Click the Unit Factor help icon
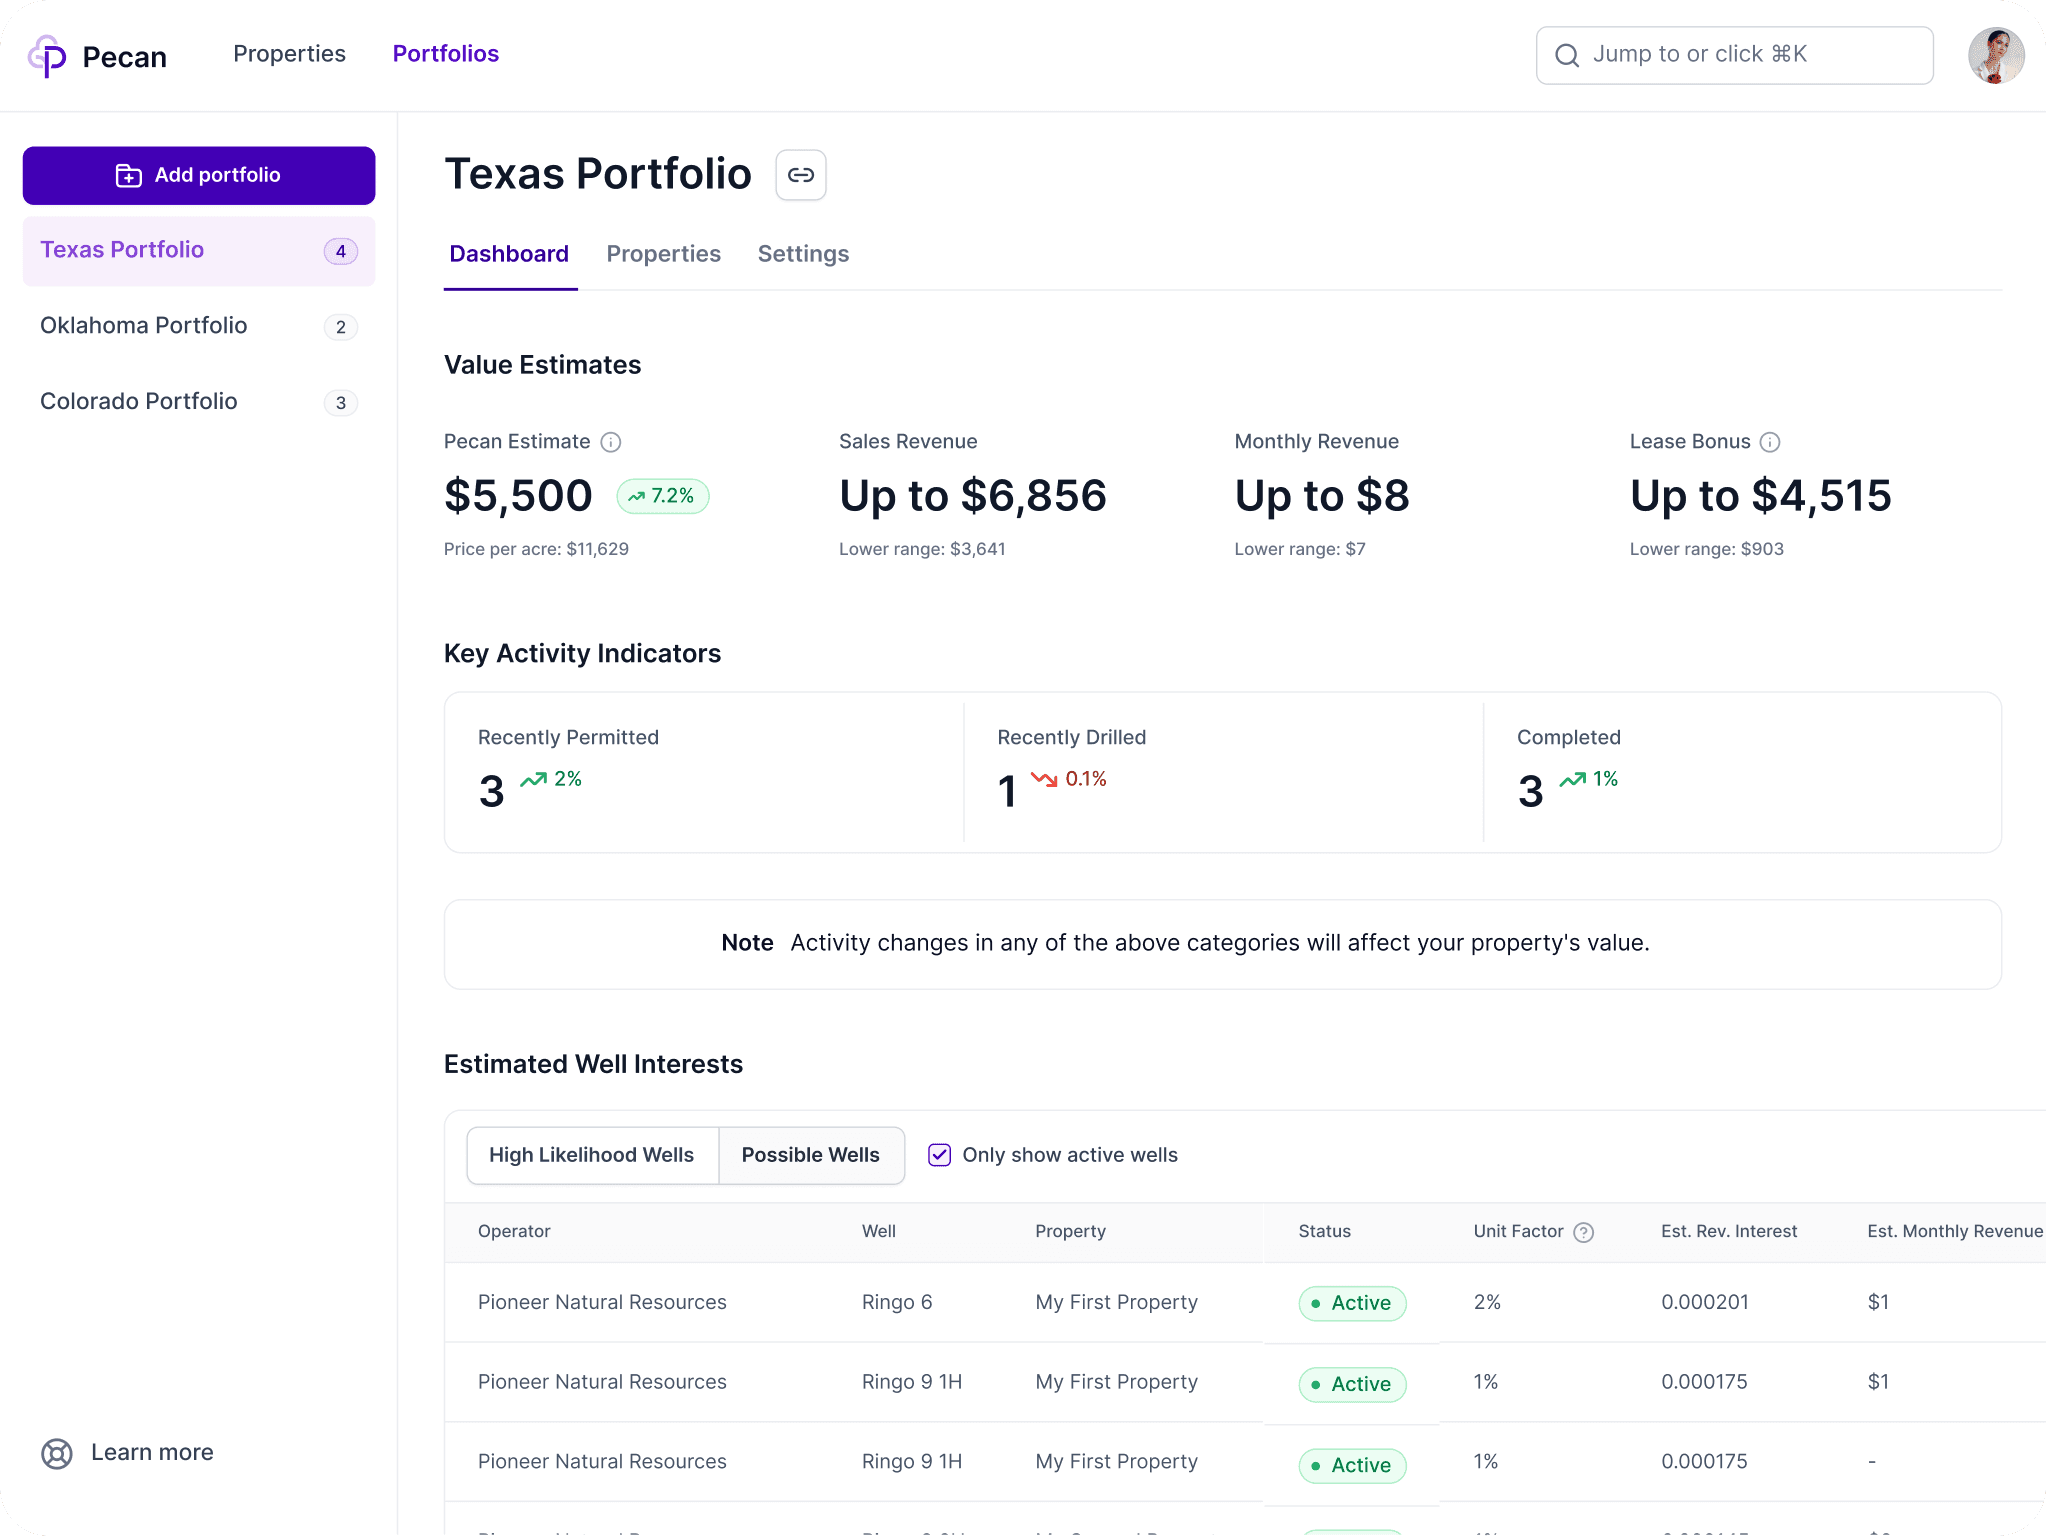 pos(1584,1232)
